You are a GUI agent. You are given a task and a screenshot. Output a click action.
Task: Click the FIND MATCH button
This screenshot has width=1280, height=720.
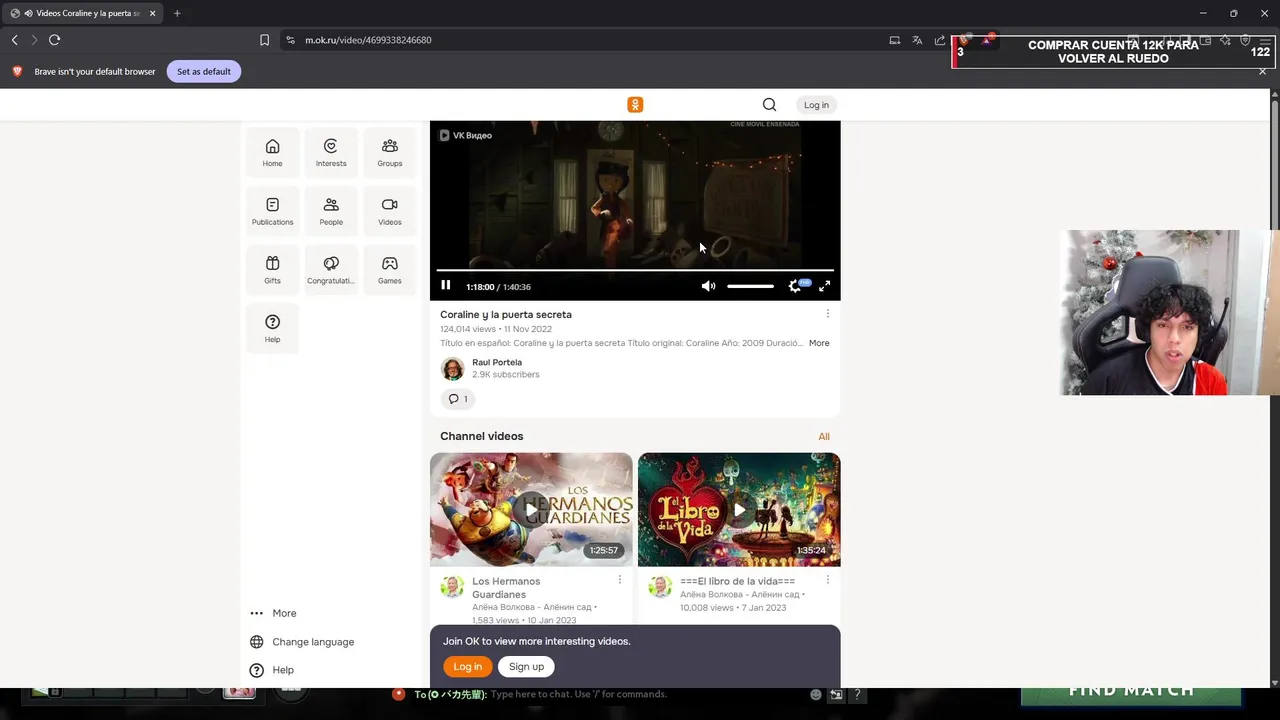[x=1131, y=692]
